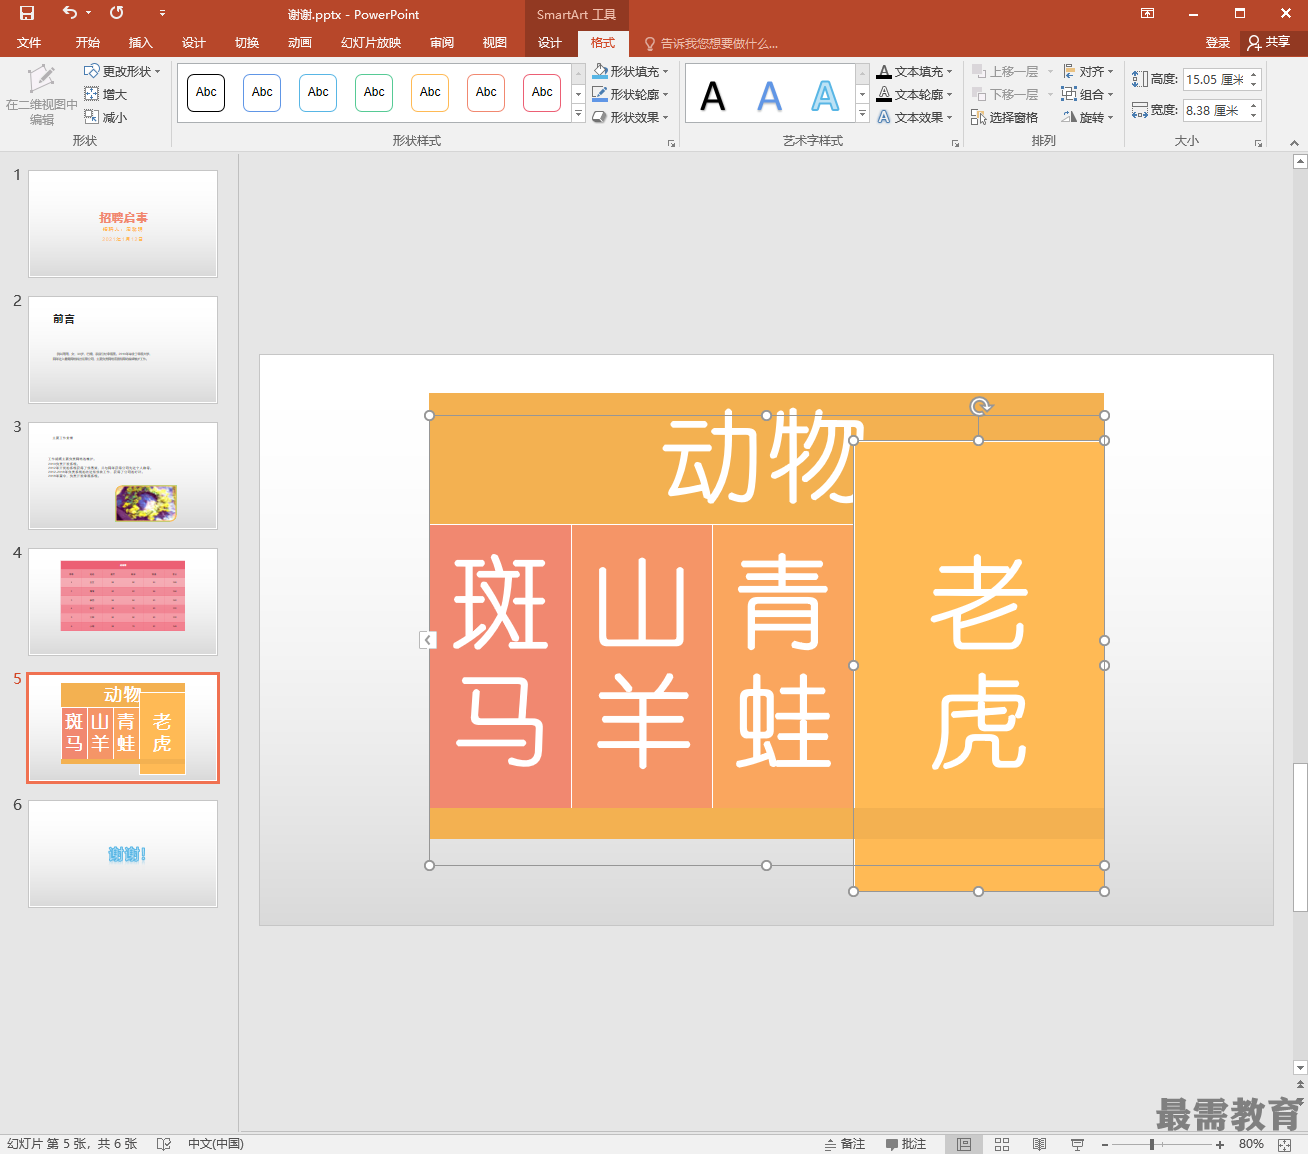The width and height of the screenshot is (1308, 1154).
Task: Switch to Slide Sorter view
Action: (1002, 1144)
